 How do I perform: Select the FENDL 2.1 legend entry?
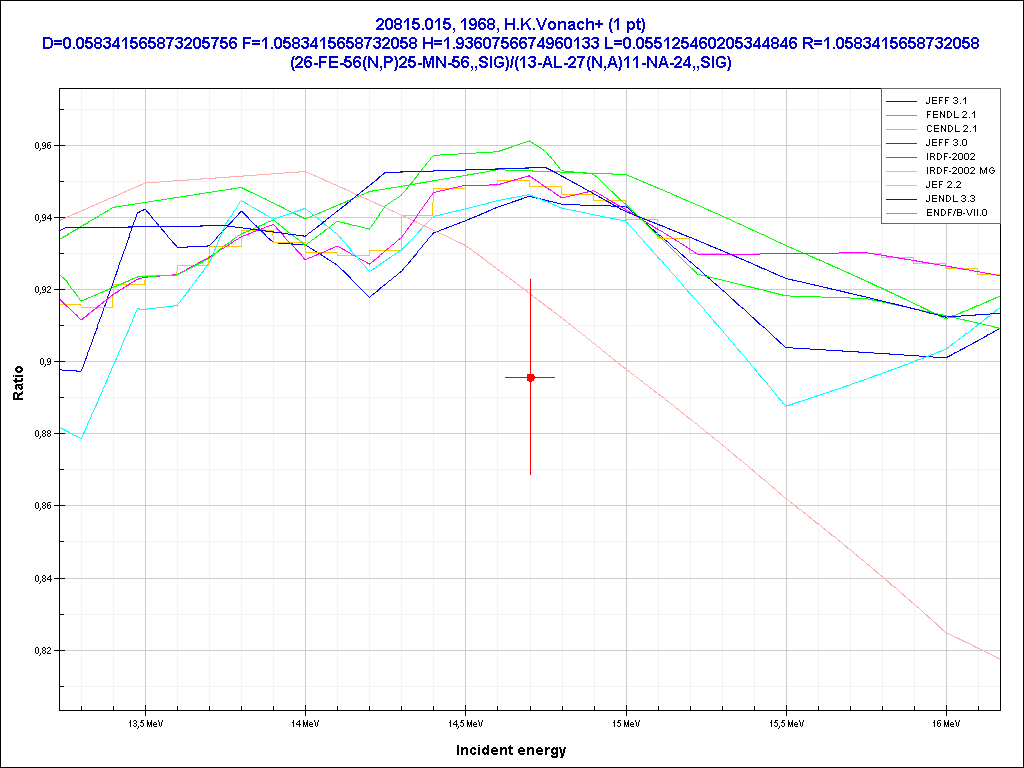click(946, 115)
